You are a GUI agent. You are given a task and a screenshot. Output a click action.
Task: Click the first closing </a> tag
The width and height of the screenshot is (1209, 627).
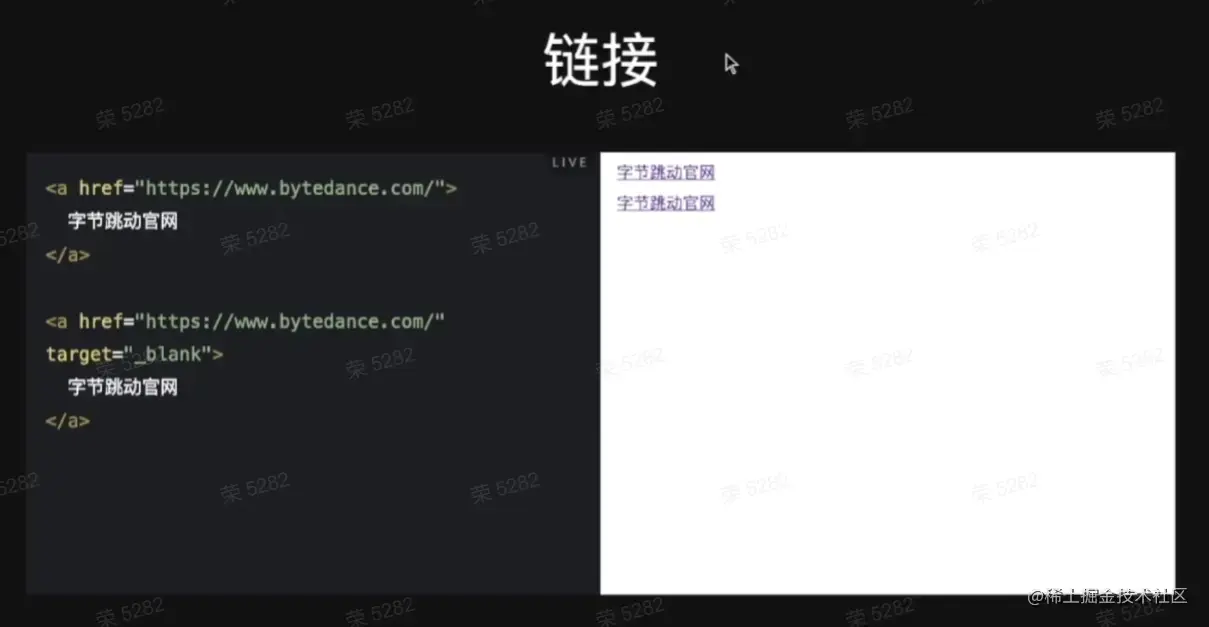tap(66, 254)
